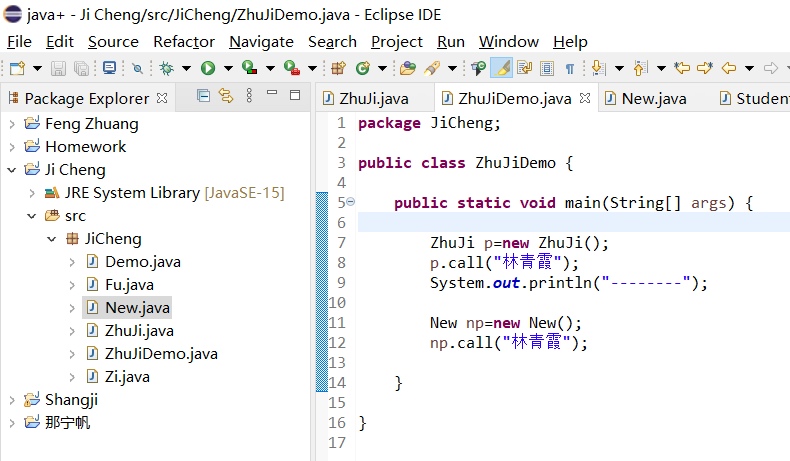Screen dimensions: 790x461
Task: Click the New Java Class icon
Action: (363, 68)
